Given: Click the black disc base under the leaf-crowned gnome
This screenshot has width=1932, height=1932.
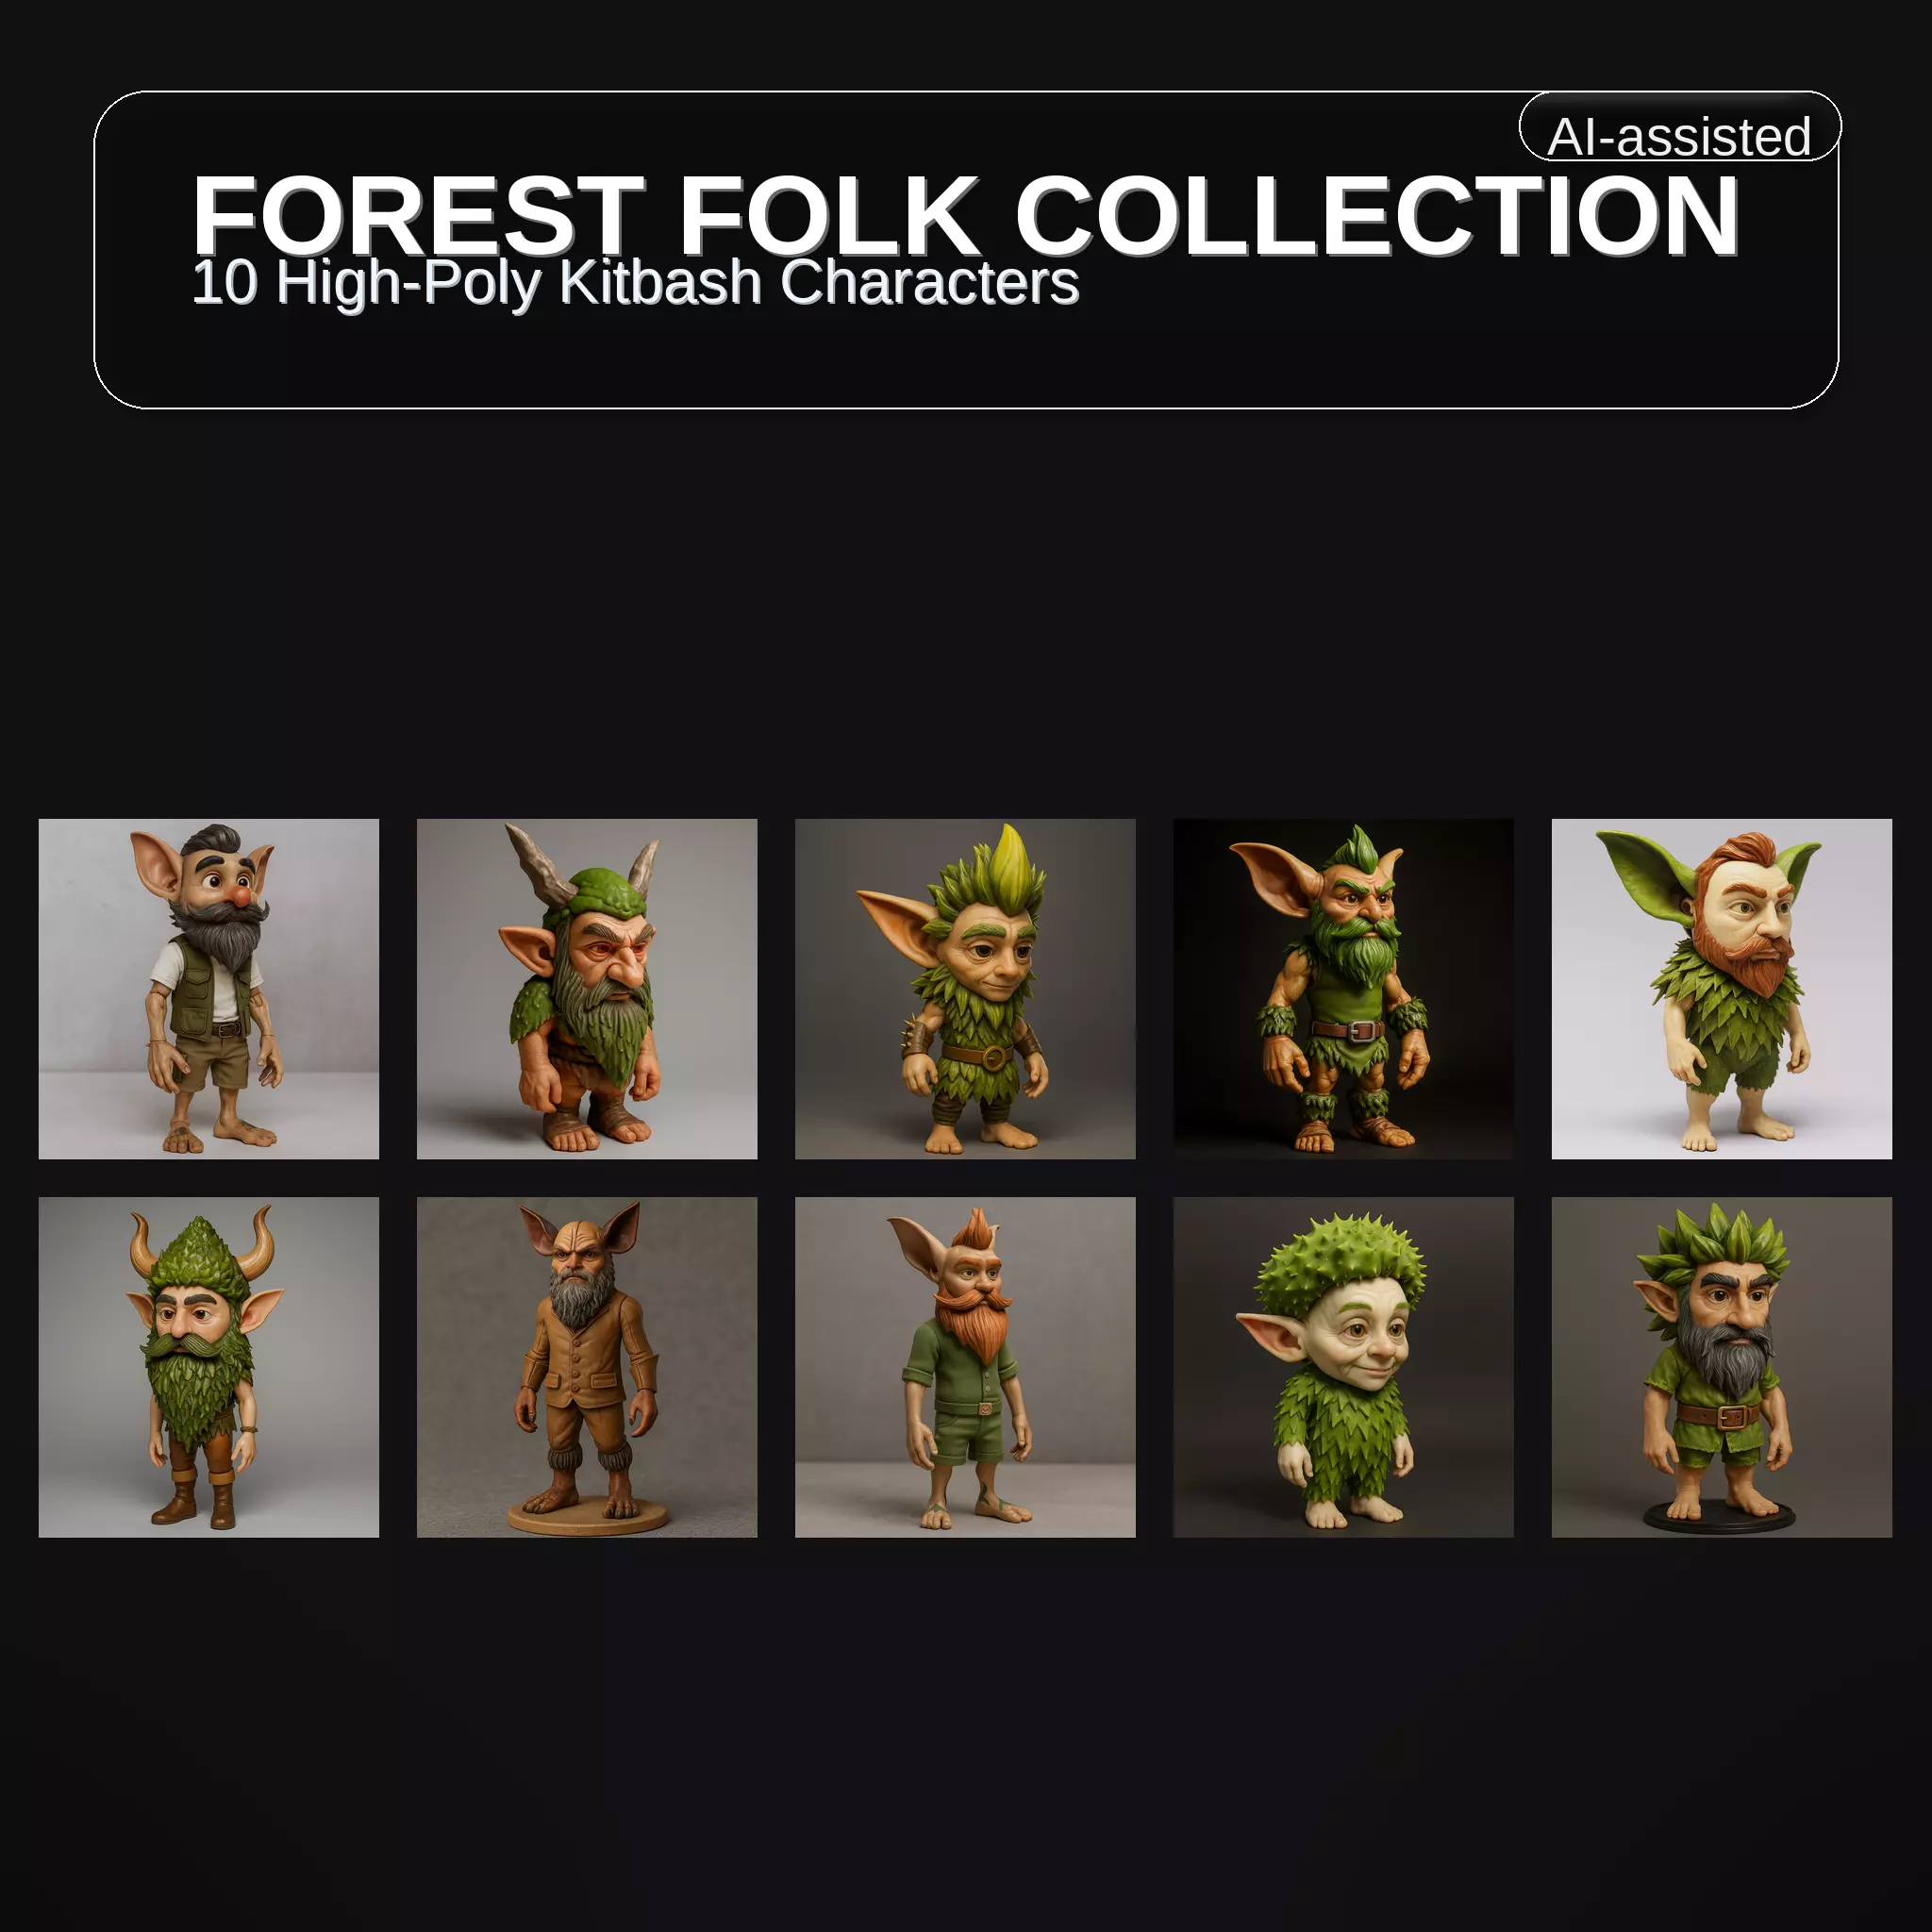Looking at the screenshot, I should [x=1720, y=1516].
